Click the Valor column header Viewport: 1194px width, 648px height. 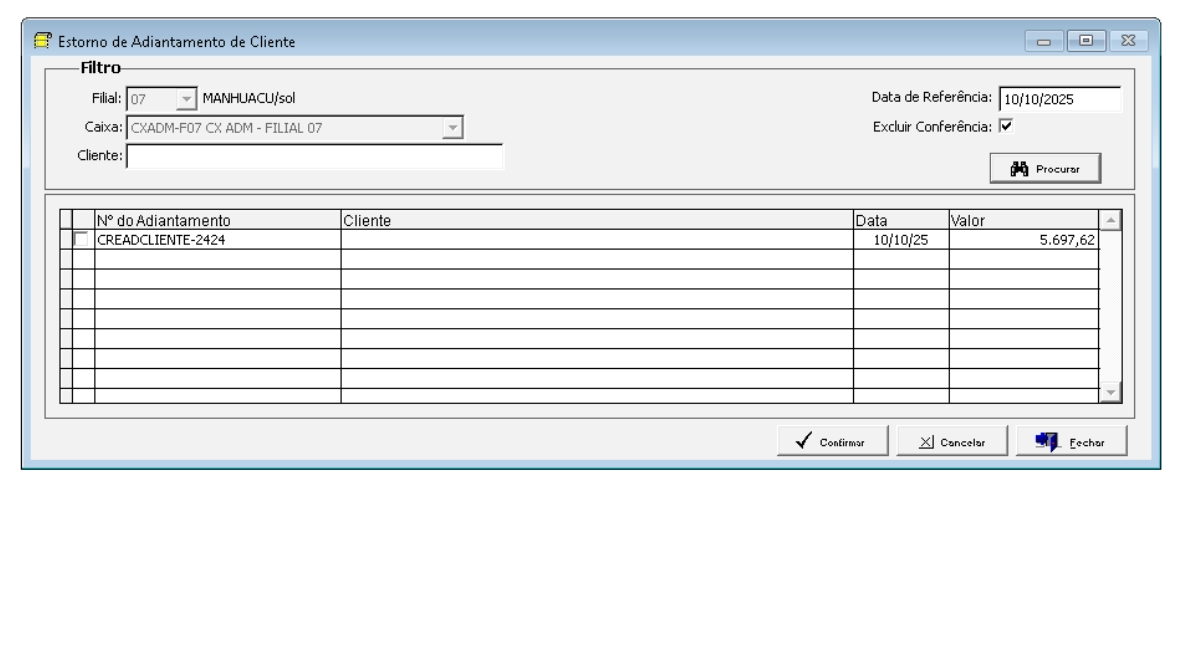1023,219
